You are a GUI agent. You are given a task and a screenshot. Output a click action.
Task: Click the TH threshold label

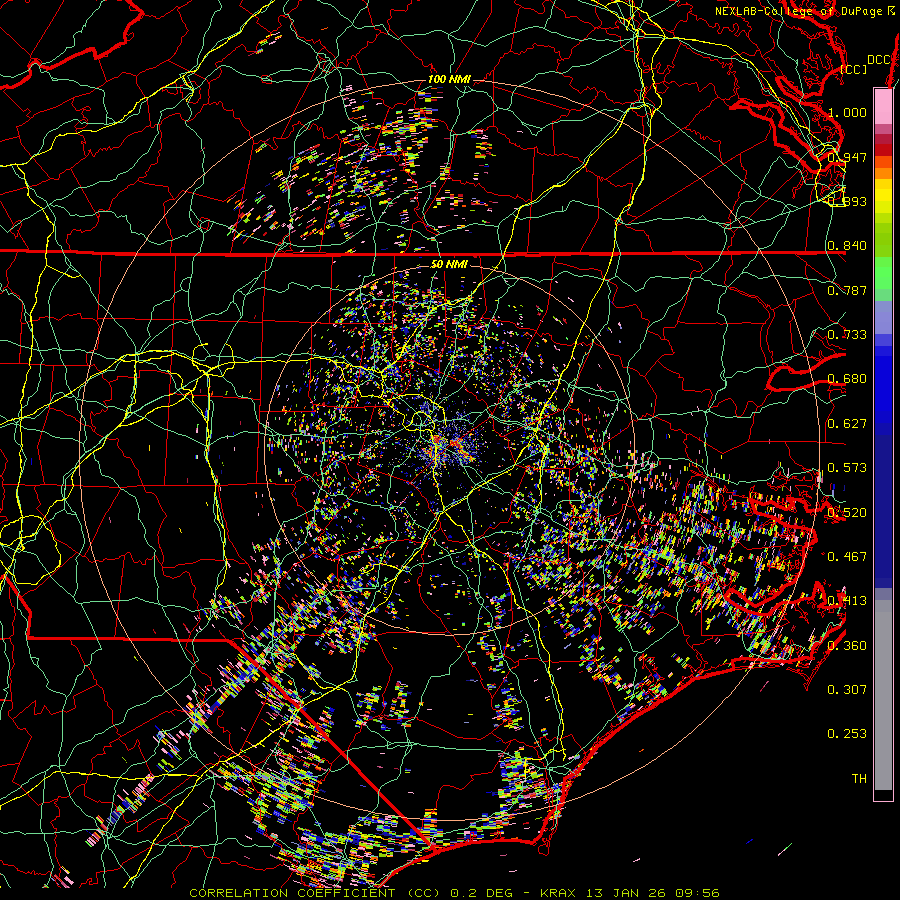click(859, 779)
